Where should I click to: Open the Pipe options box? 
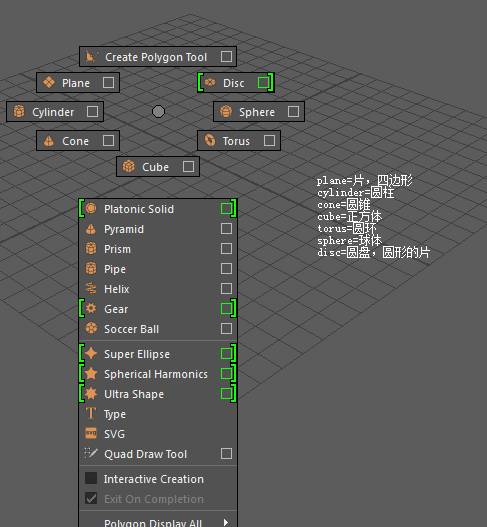(x=226, y=268)
